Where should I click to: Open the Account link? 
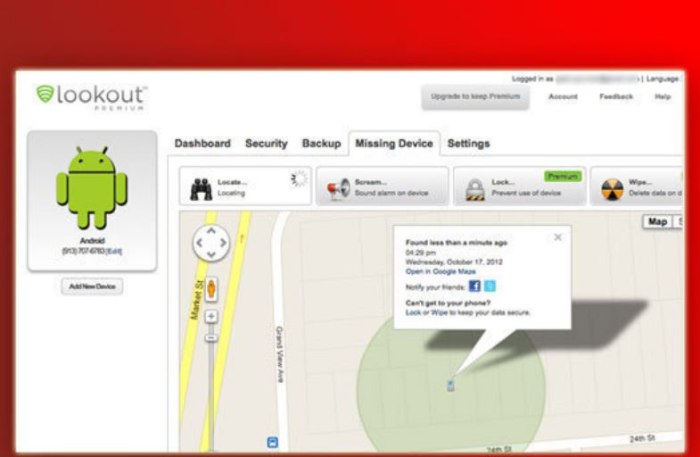point(563,96)
